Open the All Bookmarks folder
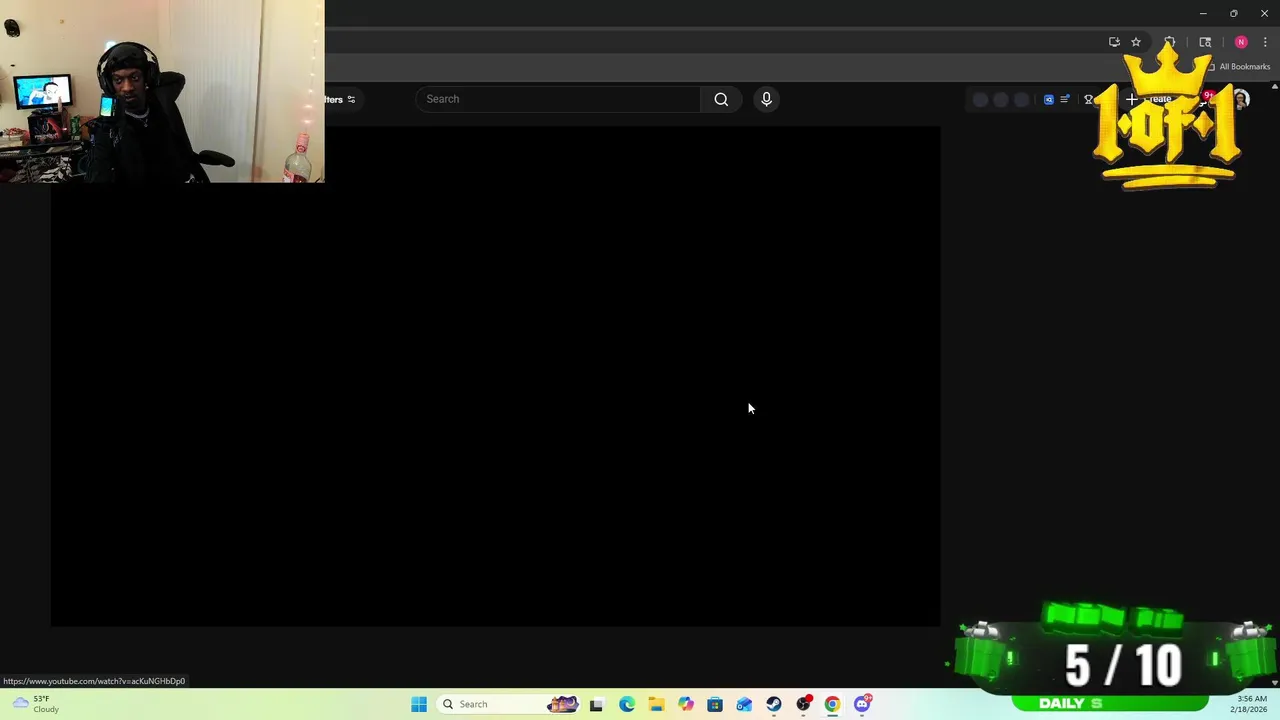This screenshot has width=1280, height=720. click(x=1238, y=67)
